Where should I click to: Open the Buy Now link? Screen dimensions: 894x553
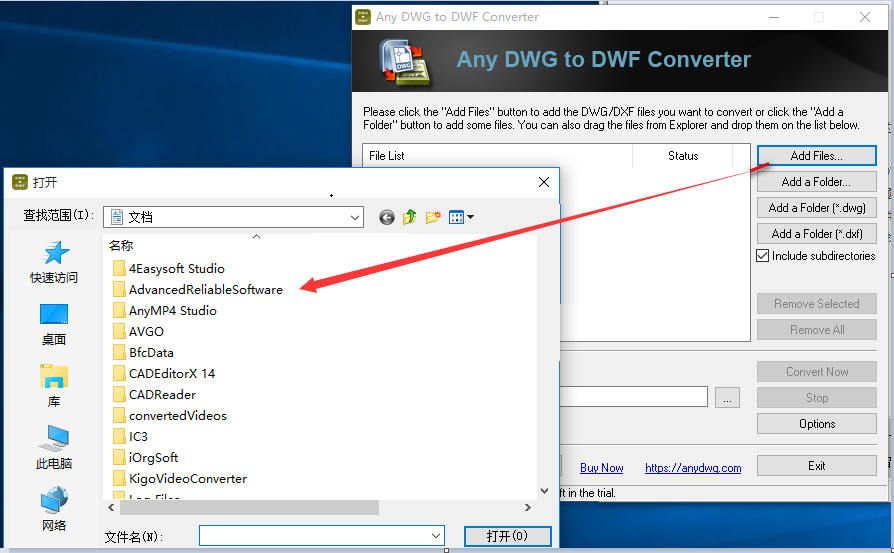(x=602, y=468)
